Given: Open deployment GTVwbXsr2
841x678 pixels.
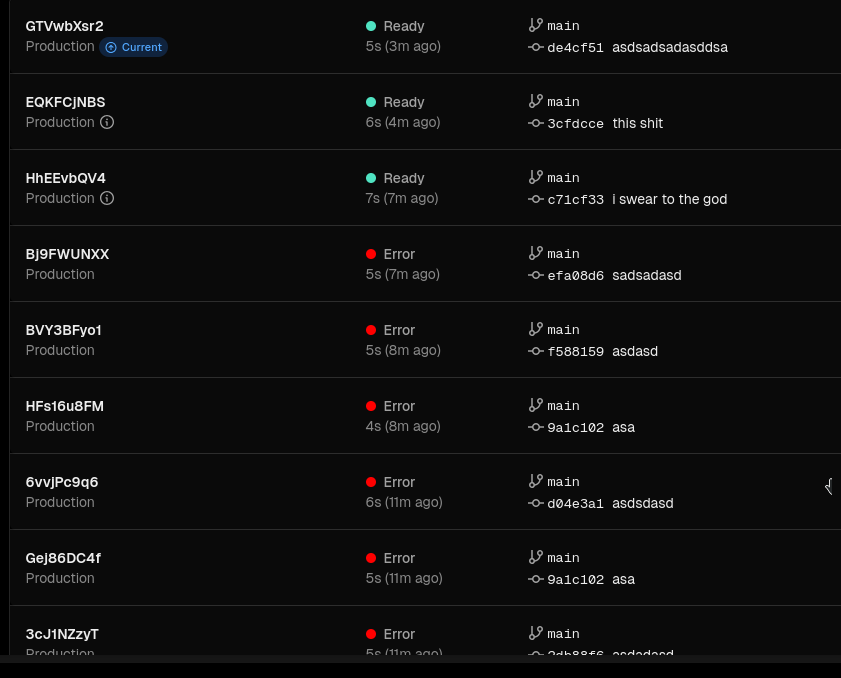Looking at the screenshot, I should pyautogui.click(x=64, y=26).
